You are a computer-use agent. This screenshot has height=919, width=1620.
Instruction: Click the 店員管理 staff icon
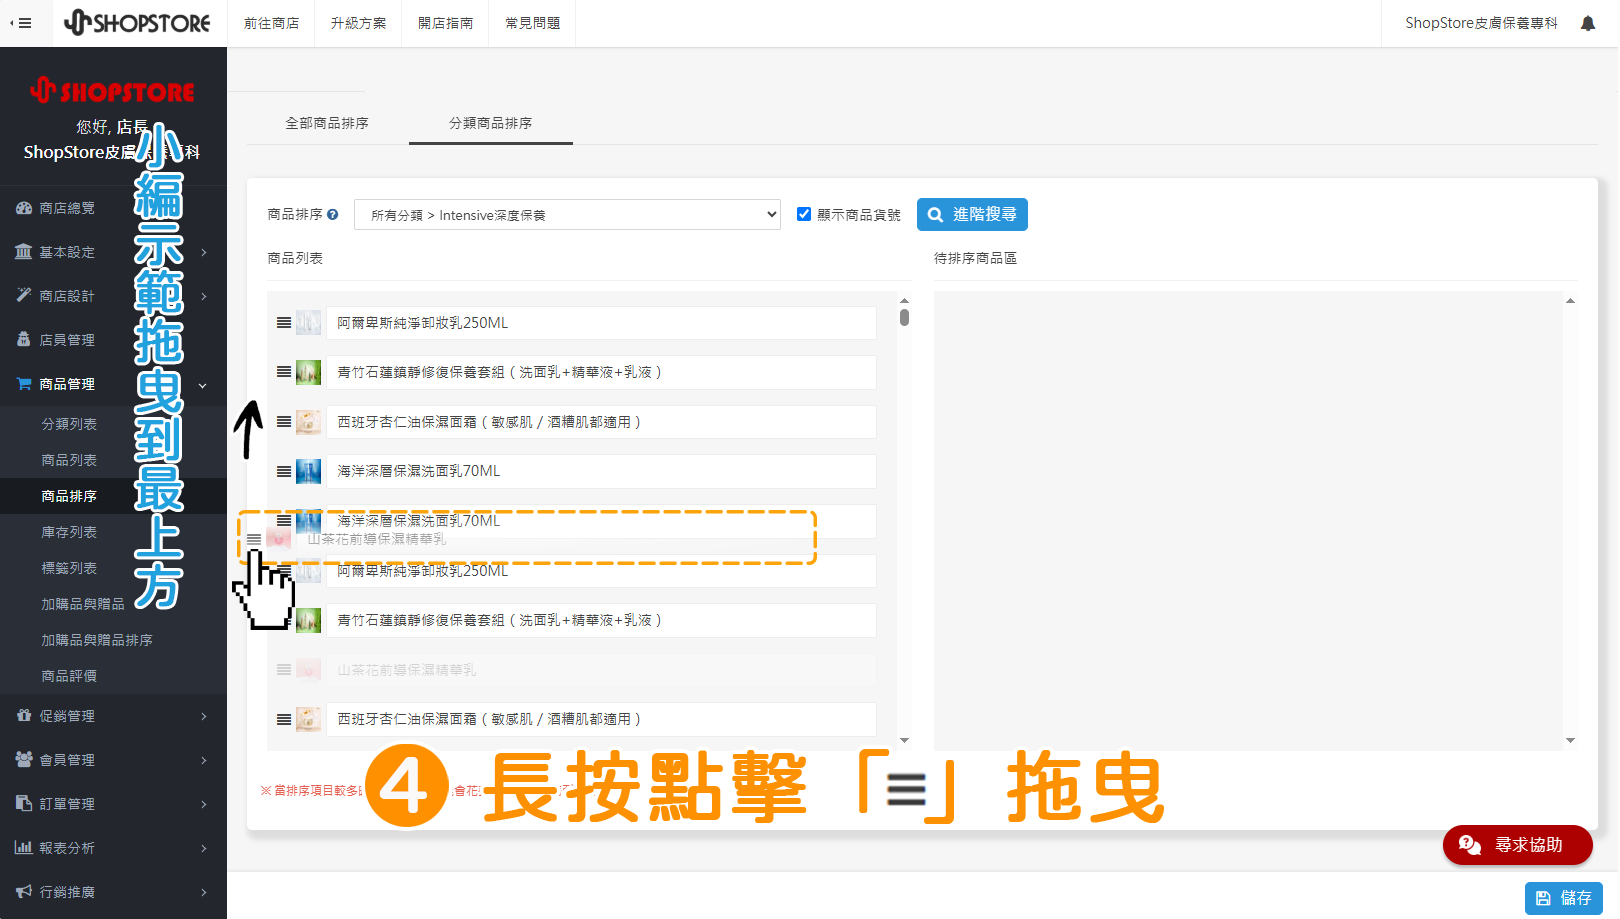click(x=24, y=340)
